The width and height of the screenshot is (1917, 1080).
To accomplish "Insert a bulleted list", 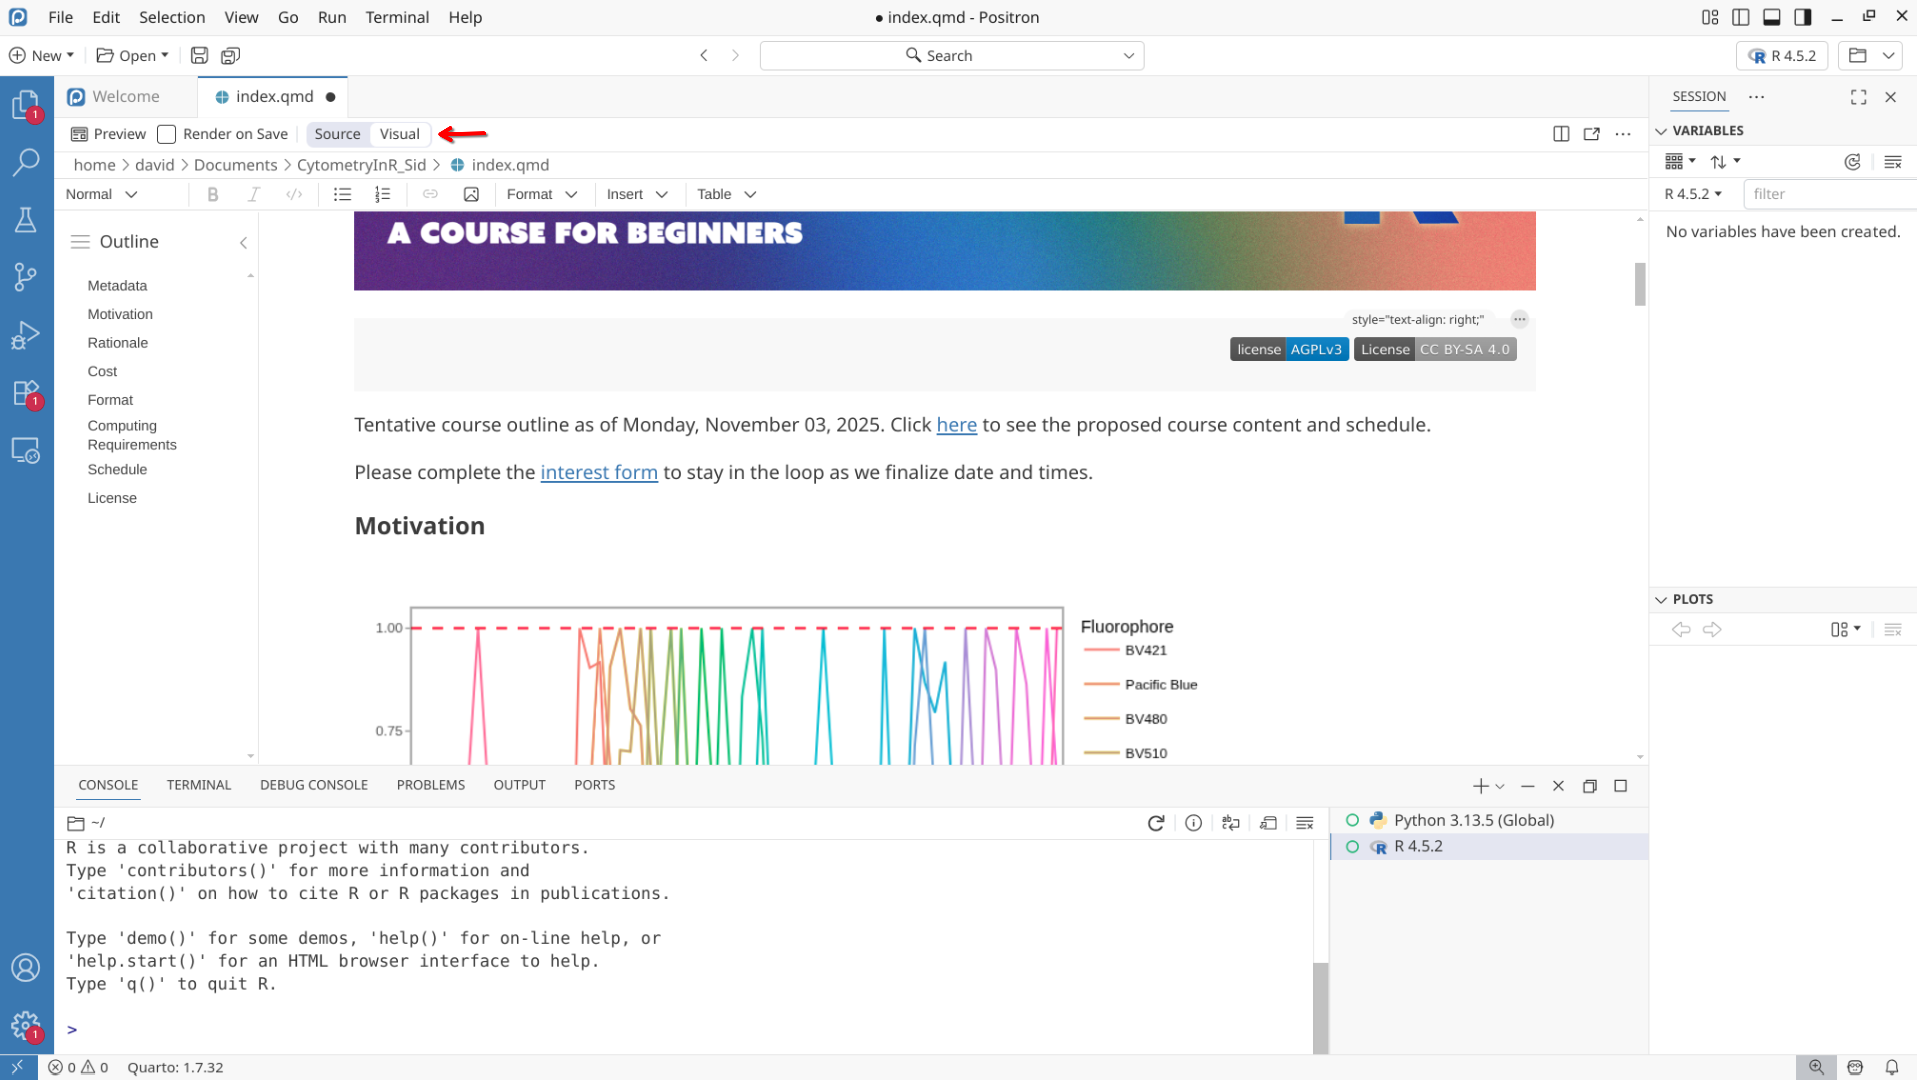I will tap(342, 194).
